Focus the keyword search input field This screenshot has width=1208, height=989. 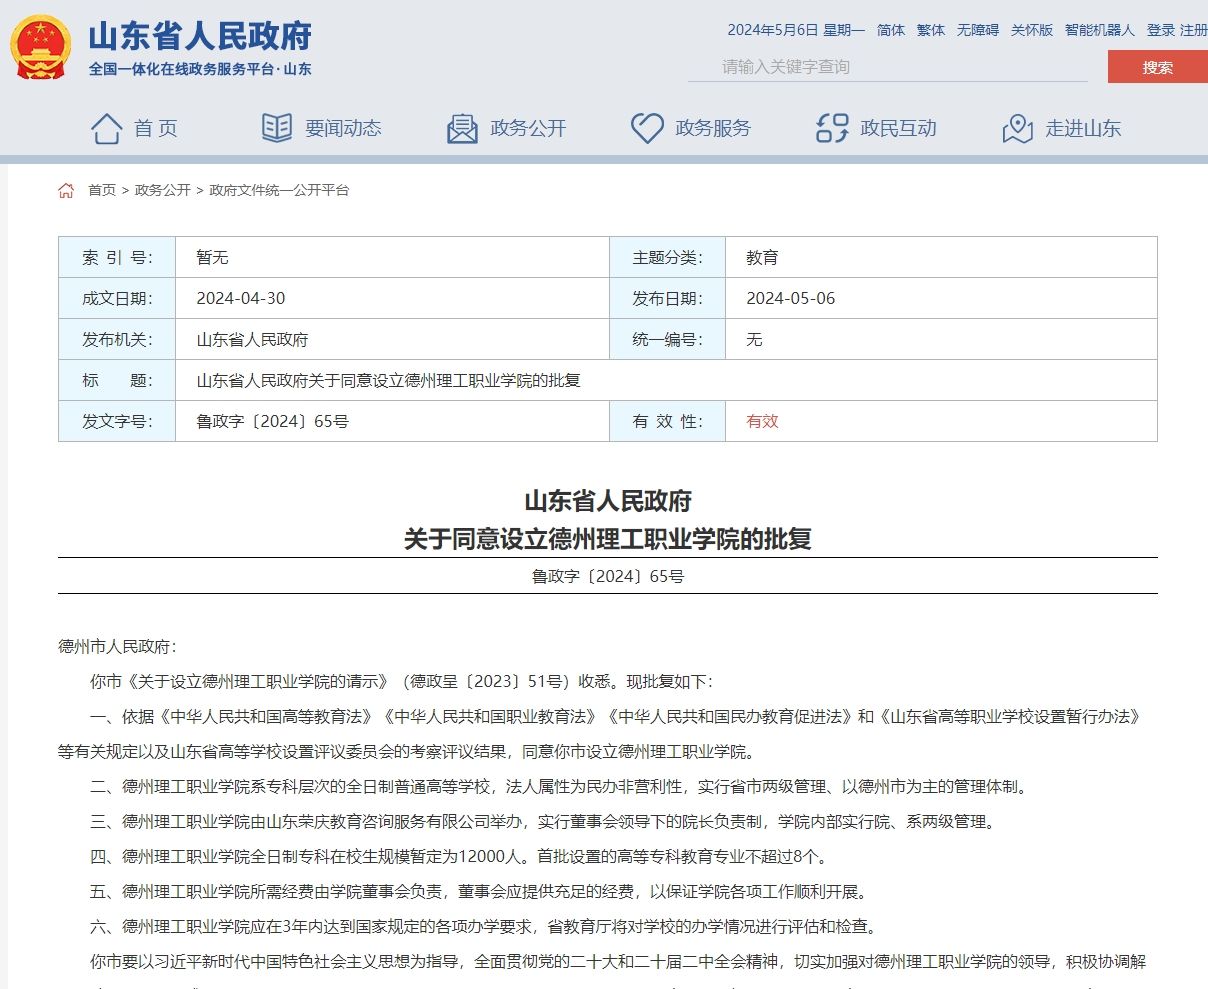click(888, 67)
